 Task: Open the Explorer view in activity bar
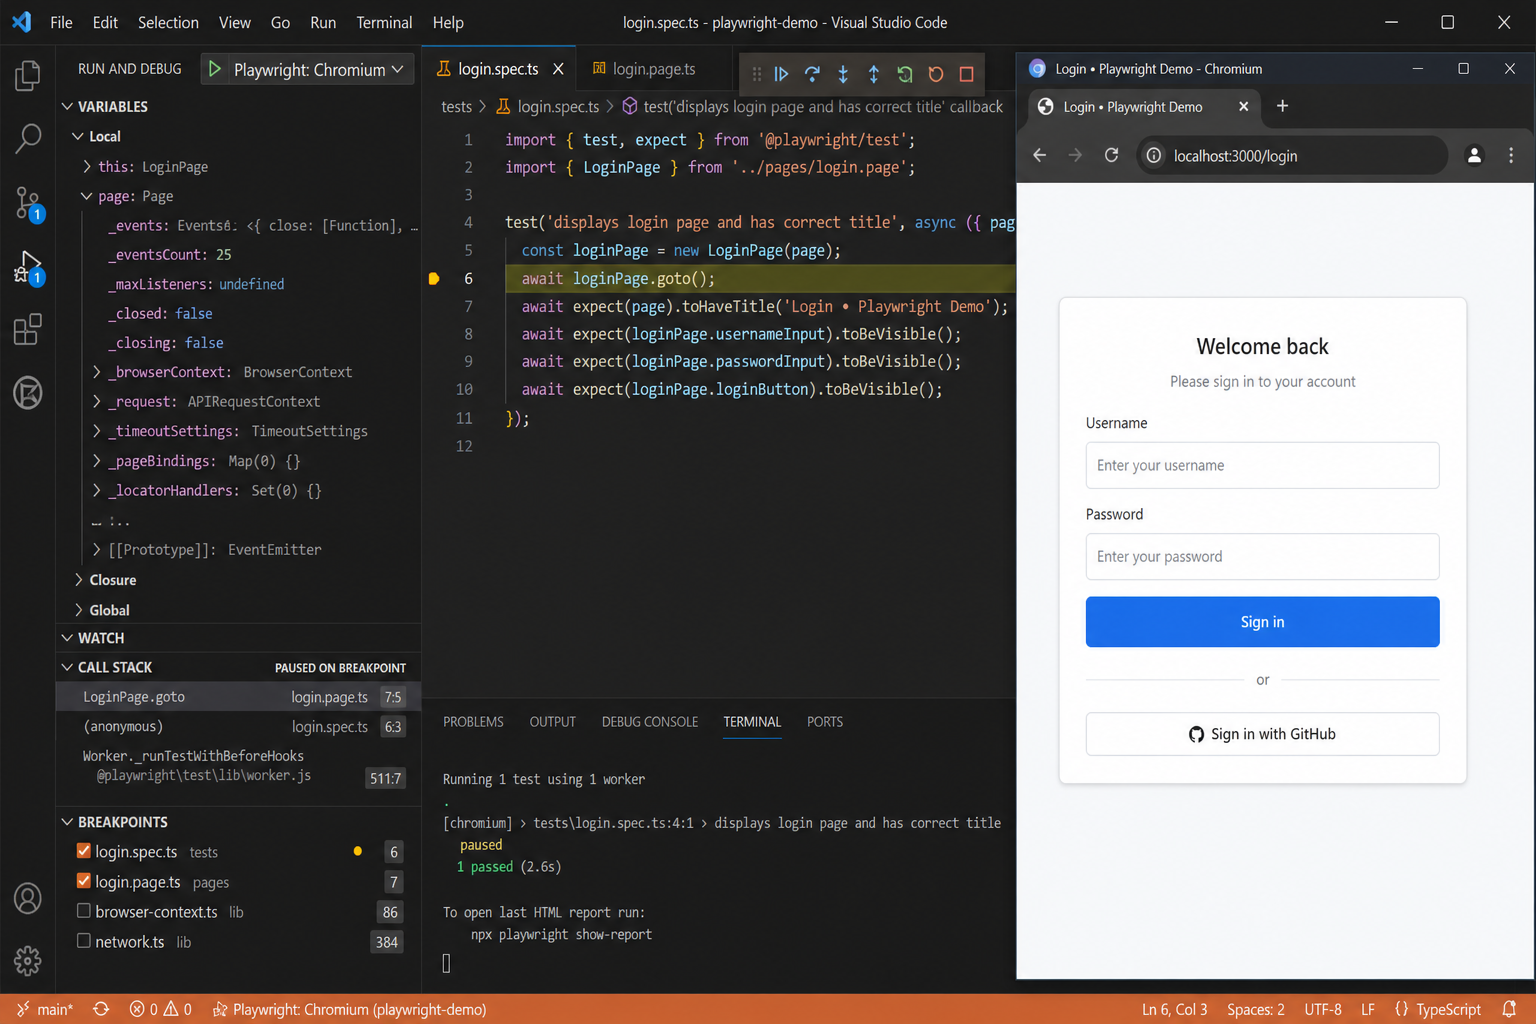(28, 76)
